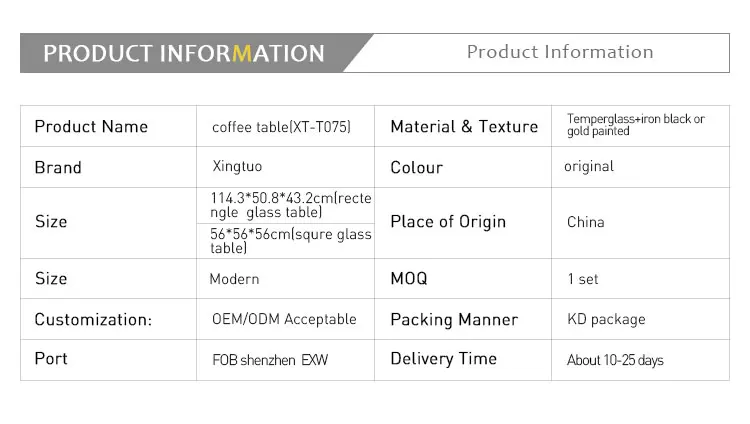Select the Packing Manner label

pyautogui.click(x=454, y=320)
